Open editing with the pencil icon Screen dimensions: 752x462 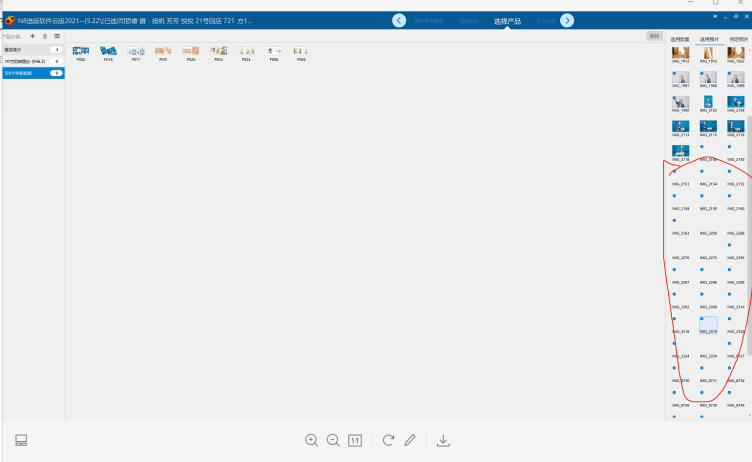pyautogui.click(x=410, y=440)
